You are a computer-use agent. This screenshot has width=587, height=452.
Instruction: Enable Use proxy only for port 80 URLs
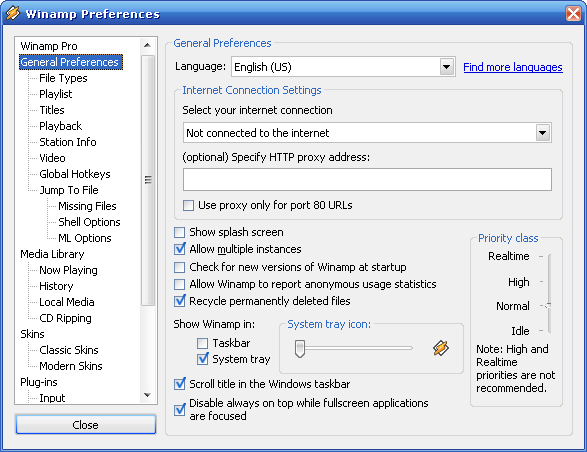pos(188,205)
